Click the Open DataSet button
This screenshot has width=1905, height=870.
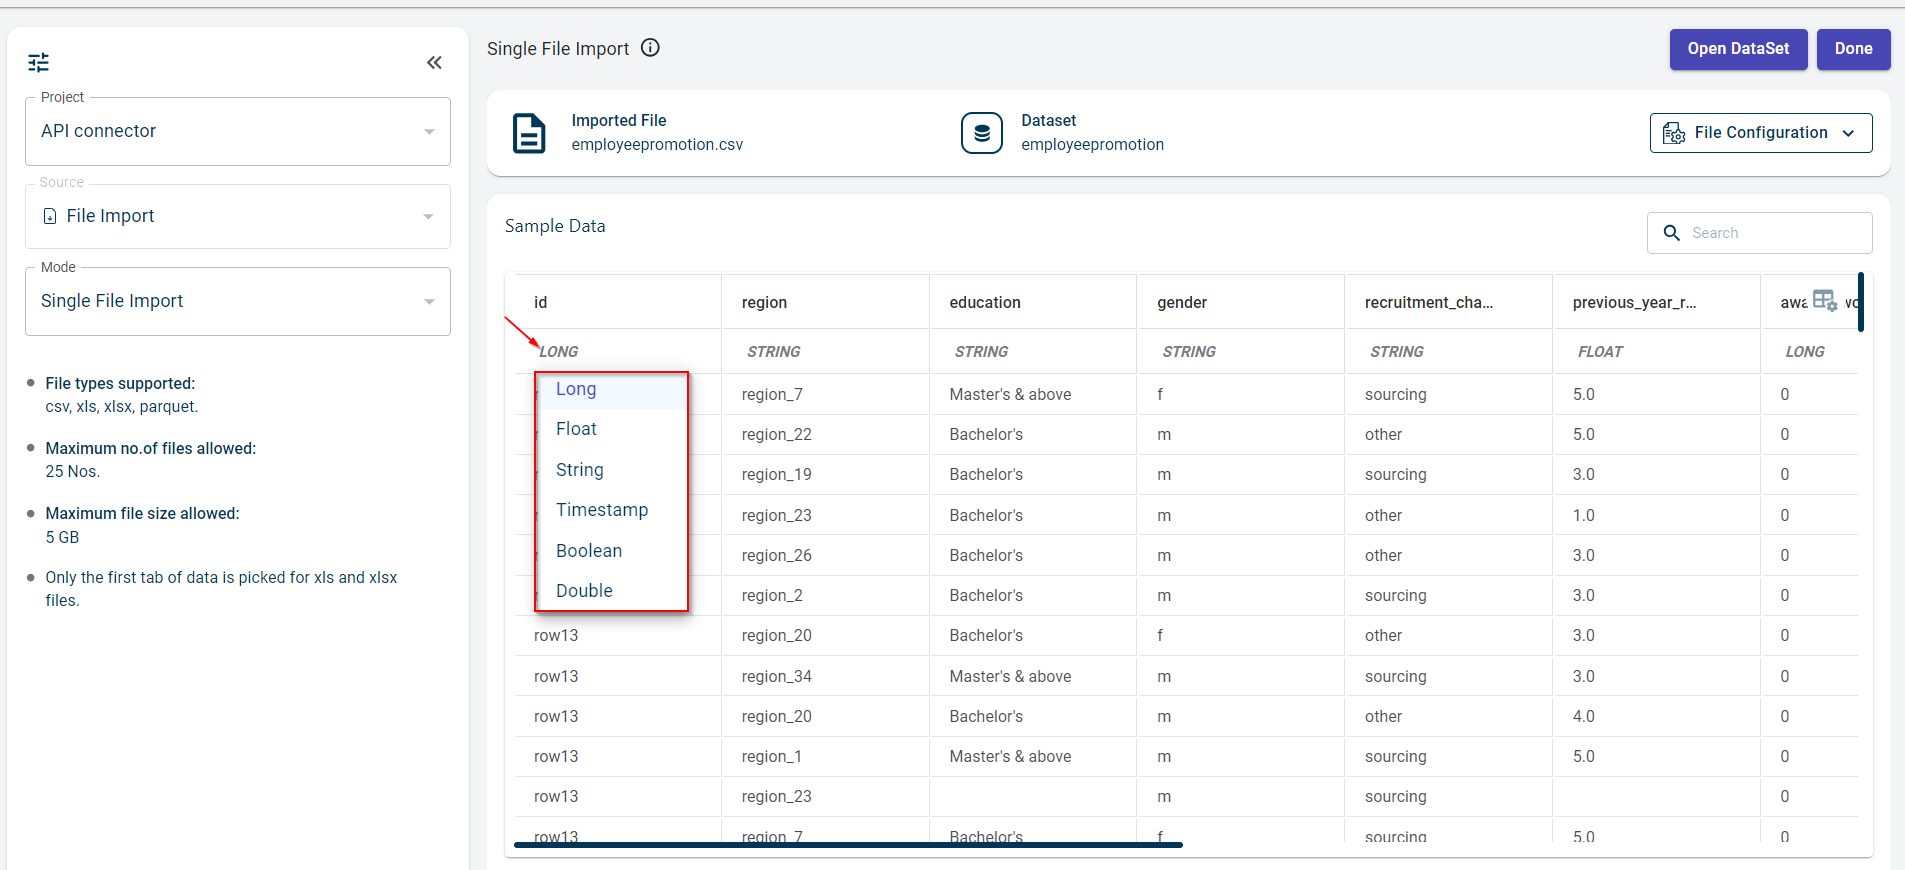(1738, 49)
